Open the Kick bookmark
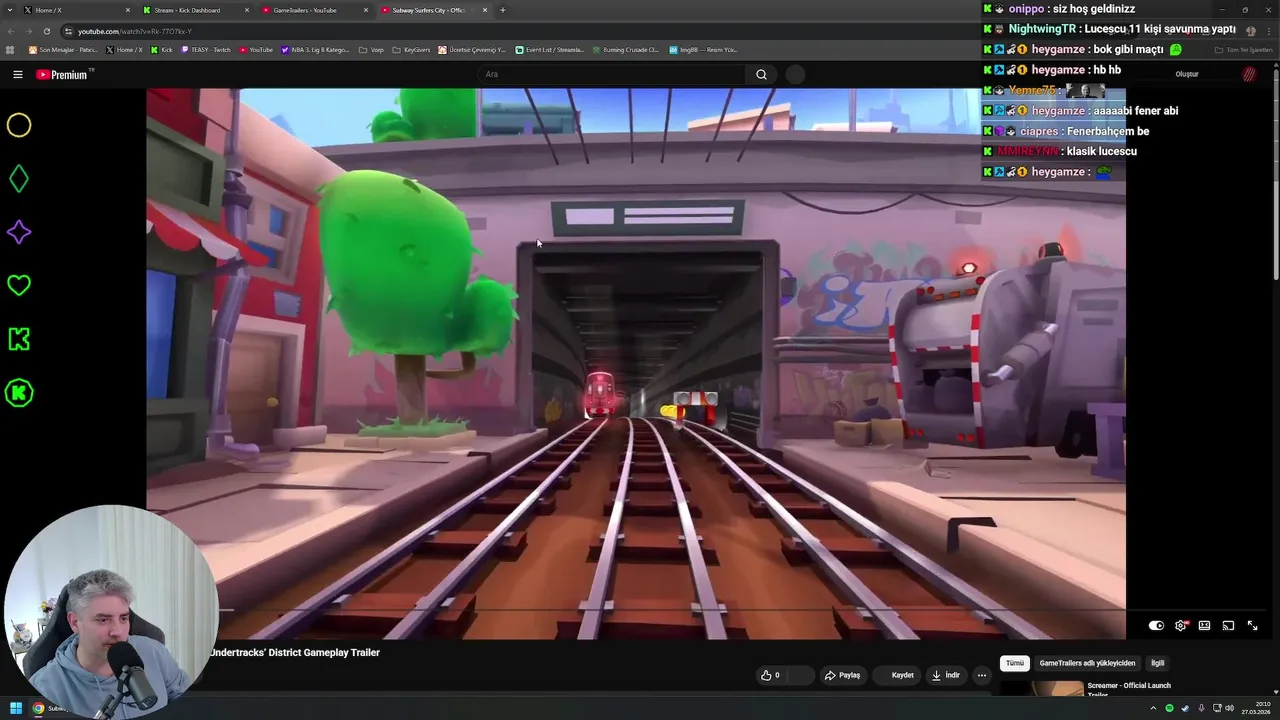The height and width of the screenshot is (720, 1280). (x=161, y=50)
